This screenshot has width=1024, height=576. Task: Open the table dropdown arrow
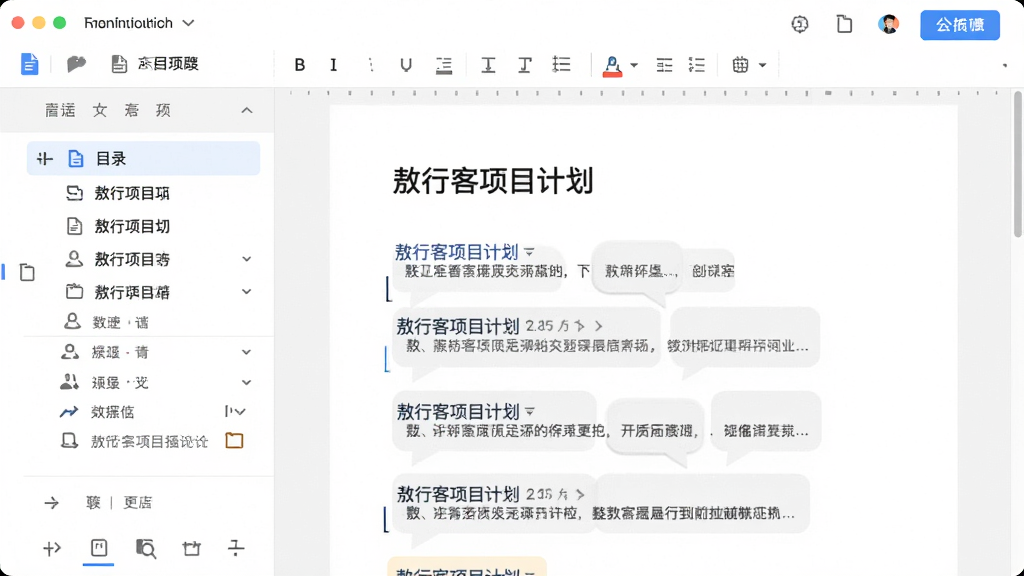pyautogui.click(x=762, y=65)
